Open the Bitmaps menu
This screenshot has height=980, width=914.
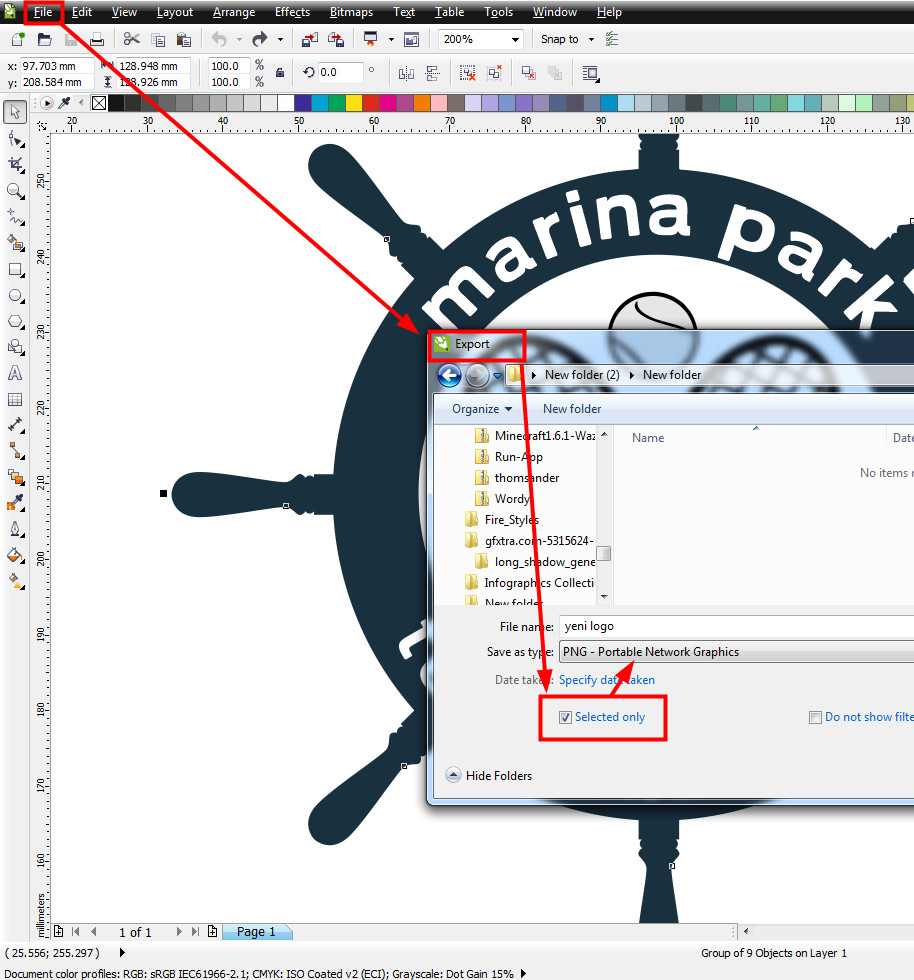[x=351, y=12]
